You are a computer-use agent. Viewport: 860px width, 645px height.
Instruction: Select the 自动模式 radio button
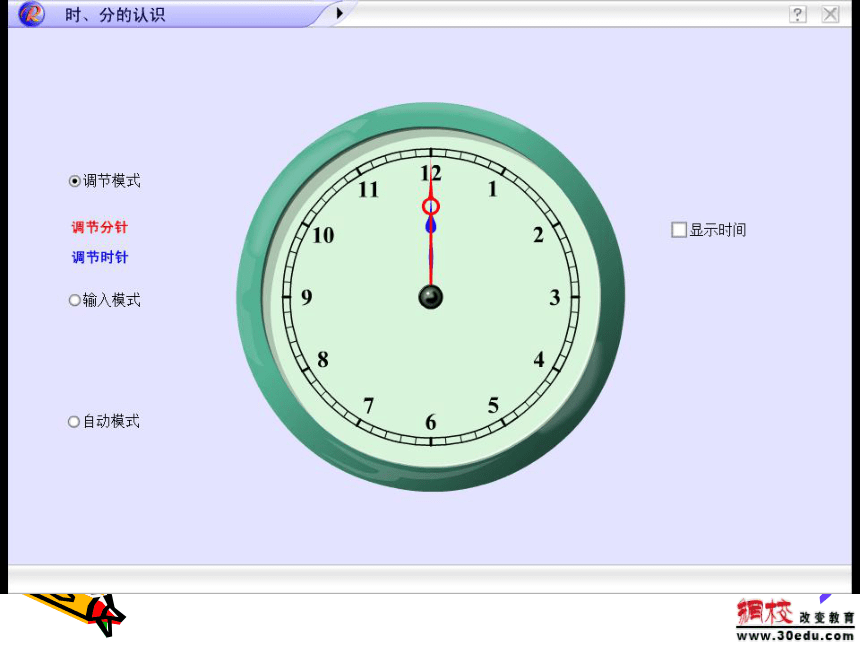tap(74, 421)
